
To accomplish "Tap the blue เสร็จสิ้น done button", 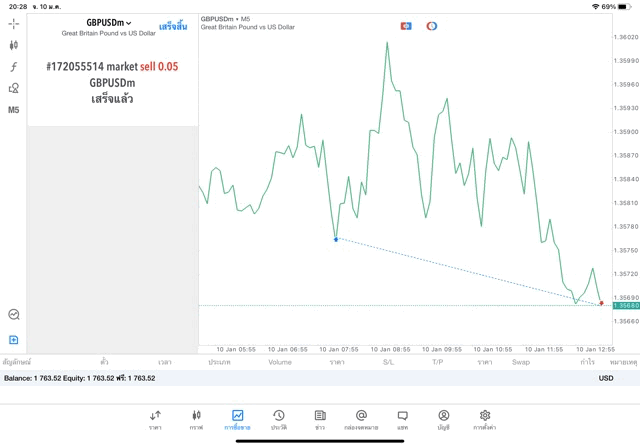I will click(x=173, y=27).
